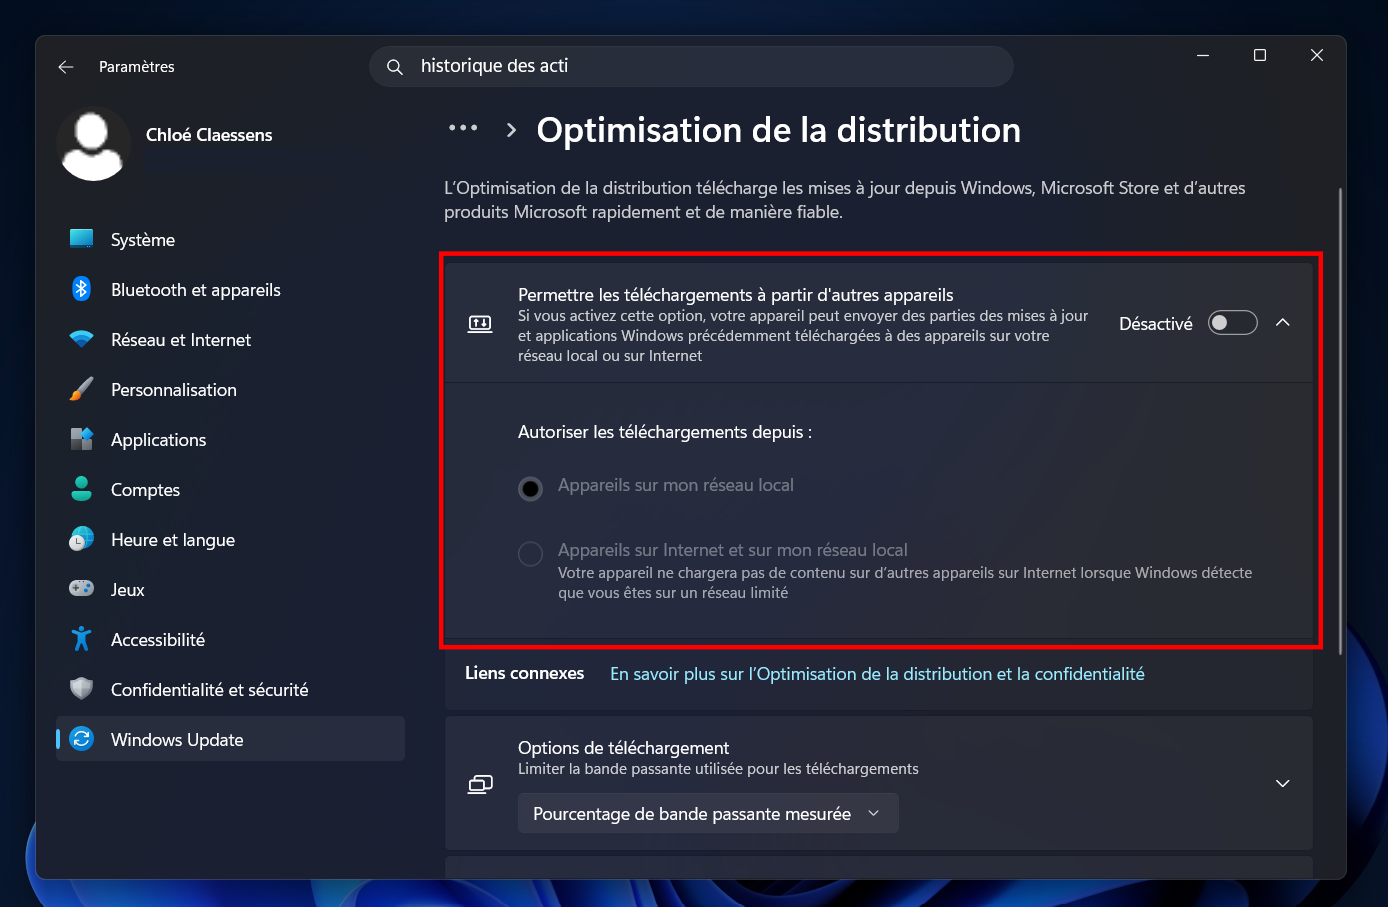Click the Confidentialité et sécurité shield icon
1388x907 pixels.
[x=82, y=689]
